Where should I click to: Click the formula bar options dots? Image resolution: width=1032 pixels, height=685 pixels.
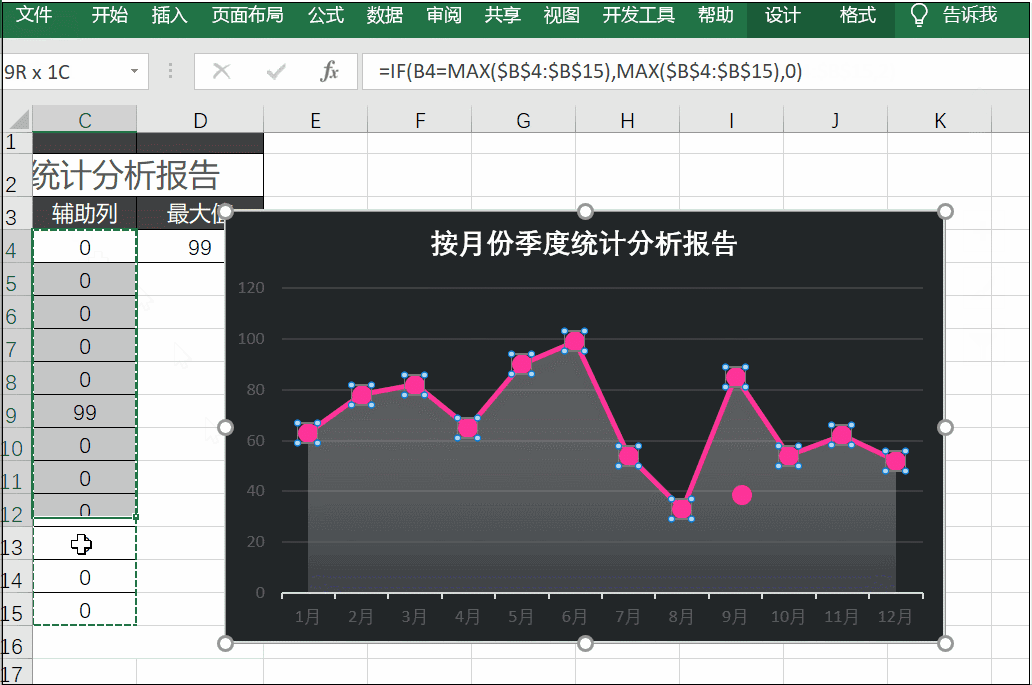click(x=170, y=71)
